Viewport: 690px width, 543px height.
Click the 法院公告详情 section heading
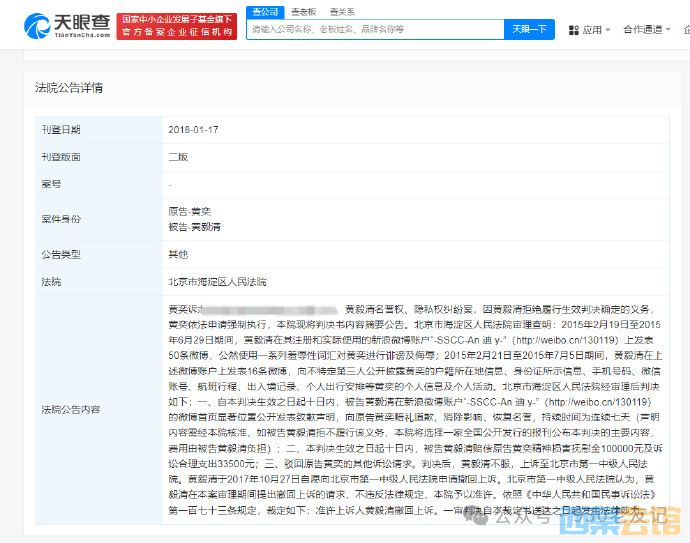(69, 88)
